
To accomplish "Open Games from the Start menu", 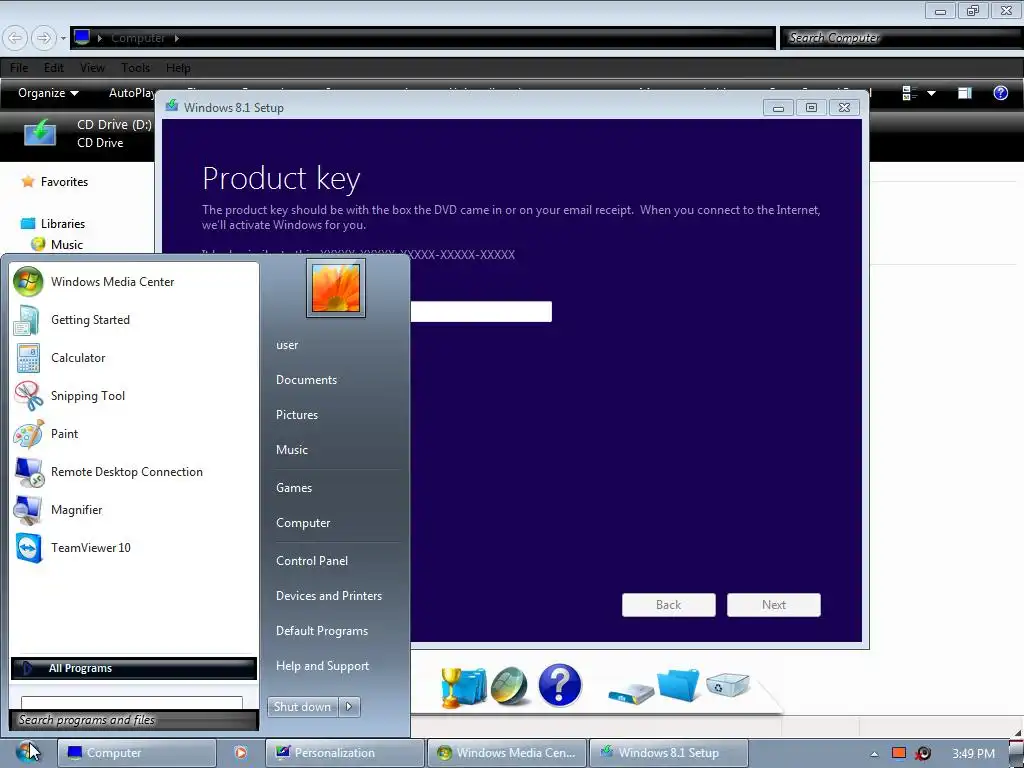I will point(294,488).
